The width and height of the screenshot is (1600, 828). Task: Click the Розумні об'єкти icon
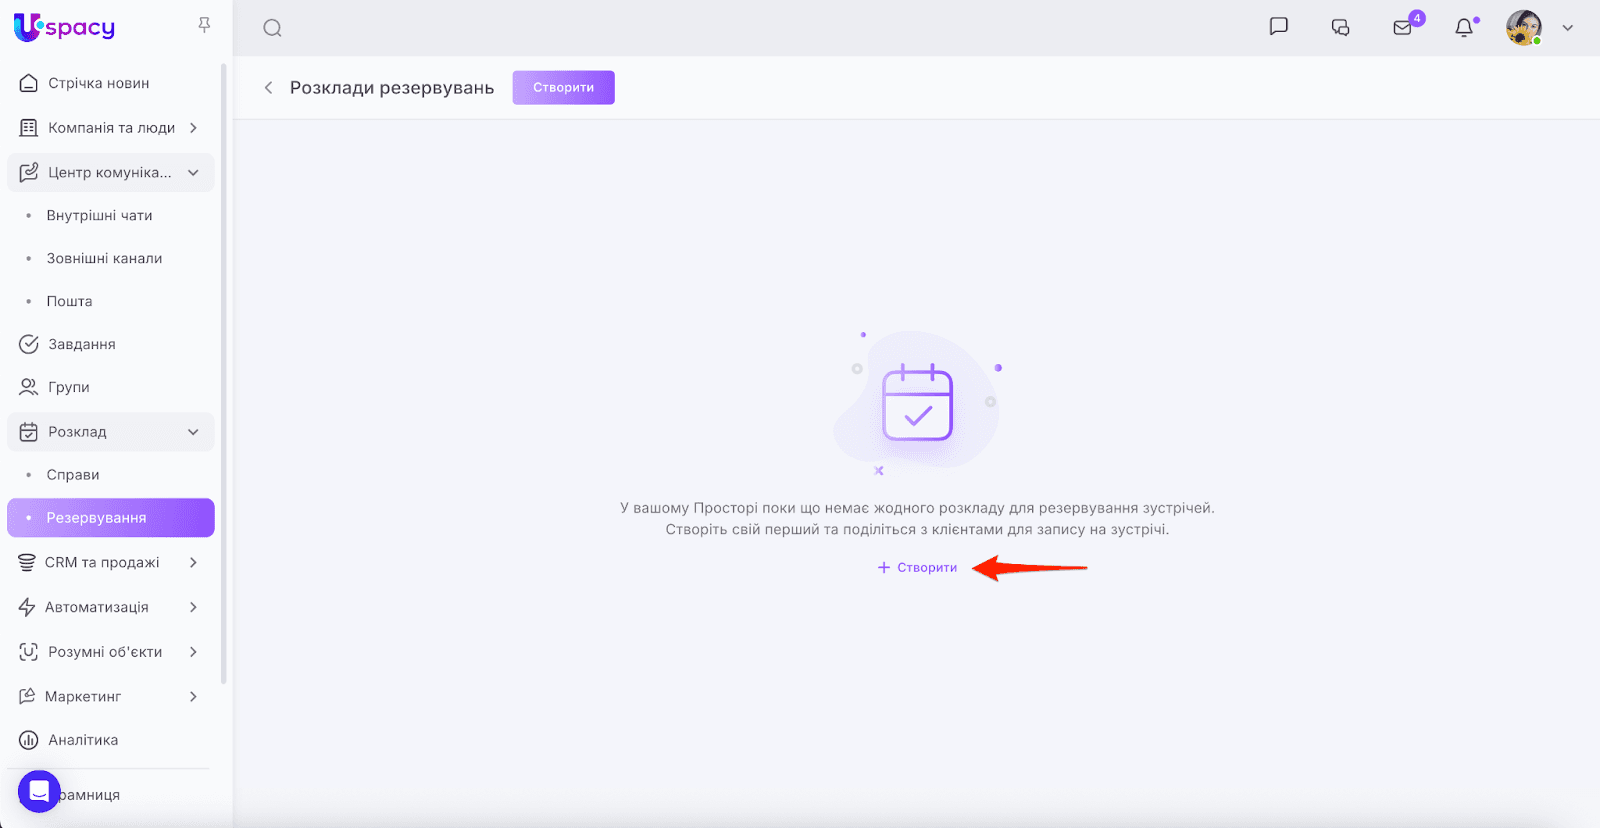29,652
